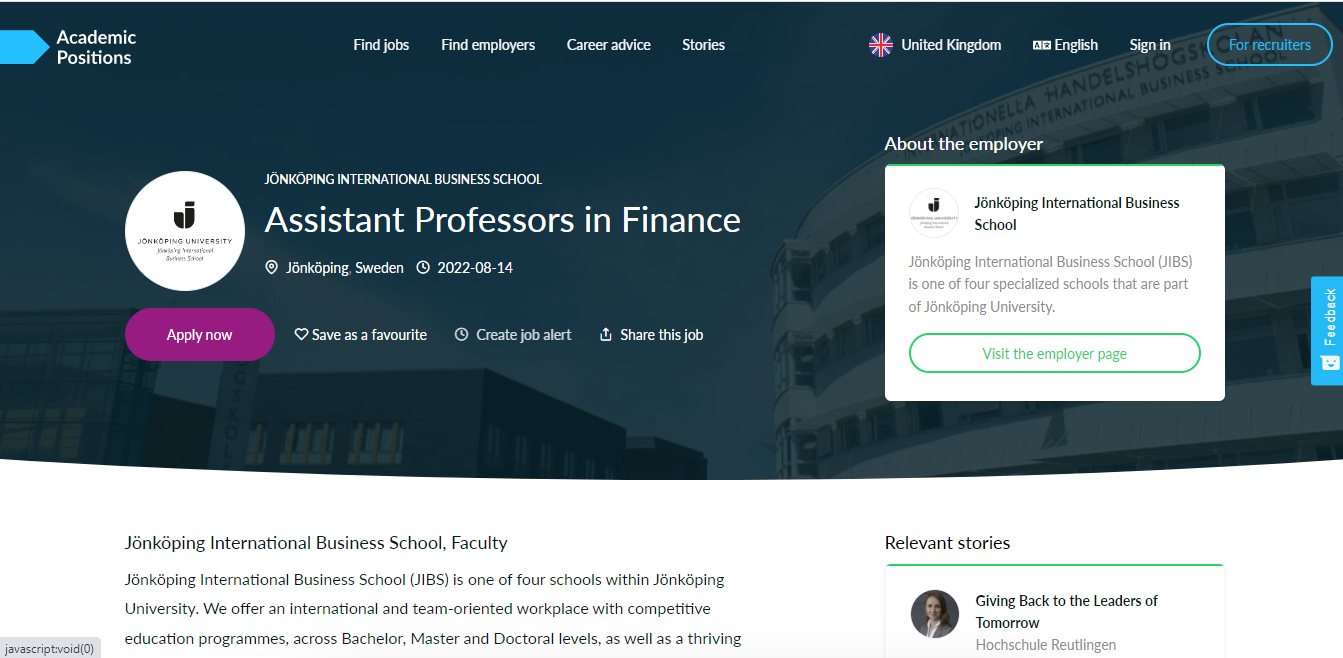Open Career advice section

pyautogui.click(x=608, y=45)
